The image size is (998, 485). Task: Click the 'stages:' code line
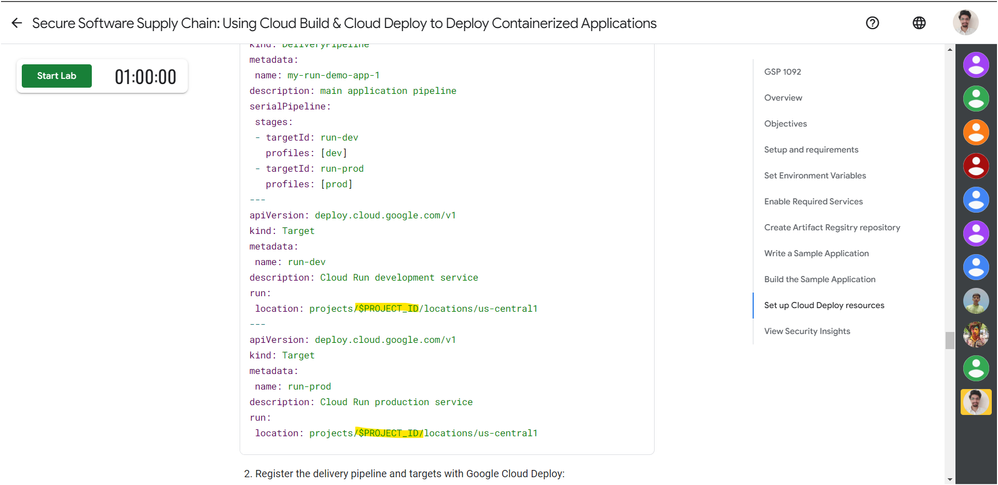tap(274, 122)
